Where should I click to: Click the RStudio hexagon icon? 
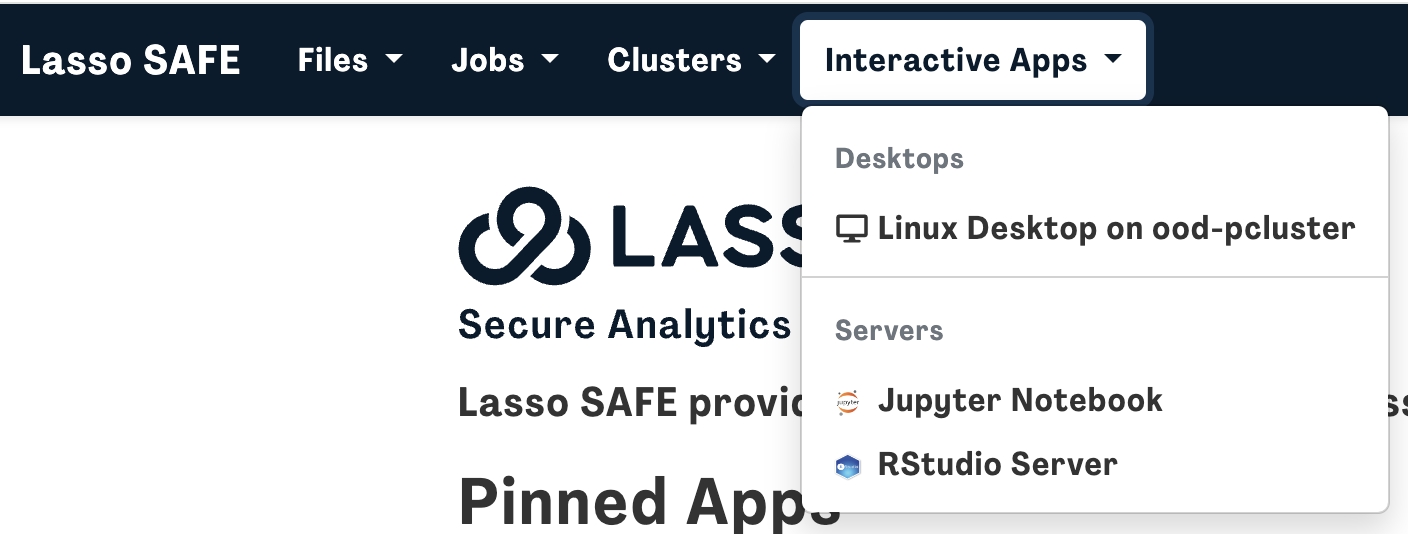click(x=848, y=466)
